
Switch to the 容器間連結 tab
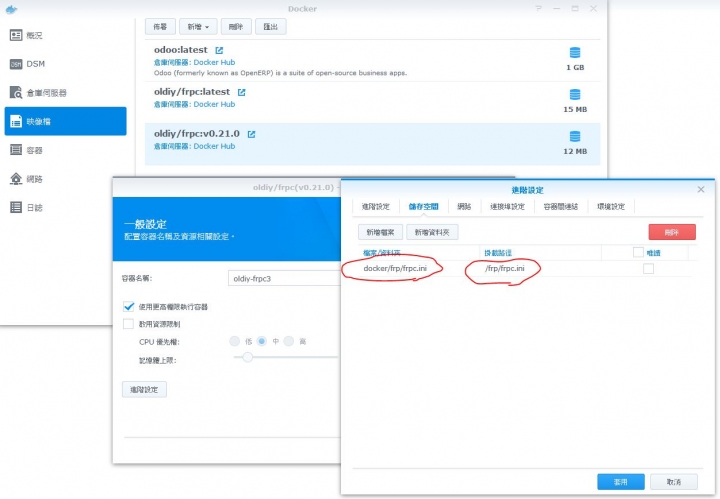(561, 207)
